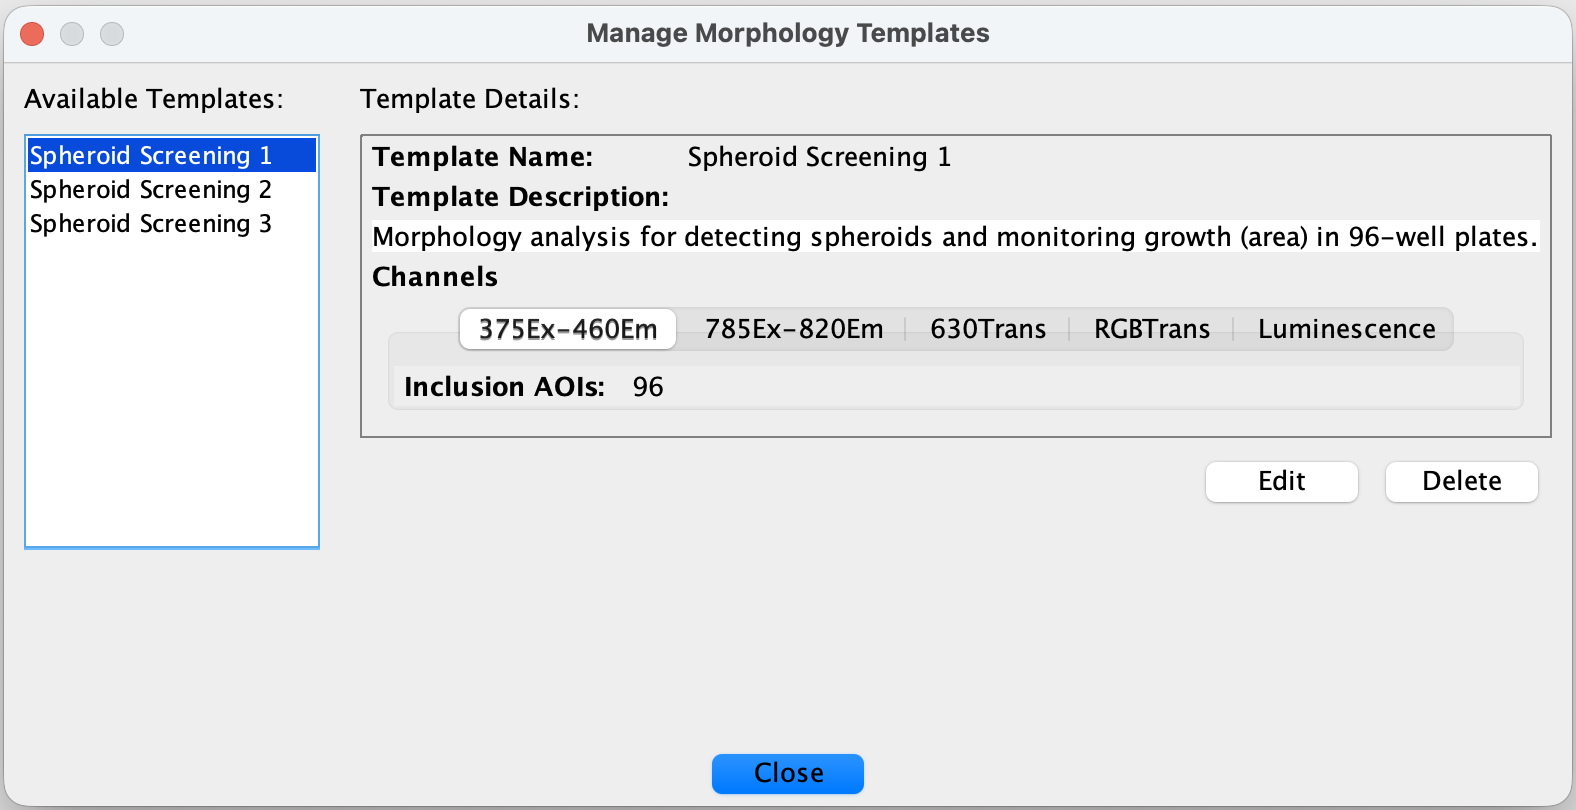
Task: Select Spheroid Screening 1 template
Action: coord(171,156)
